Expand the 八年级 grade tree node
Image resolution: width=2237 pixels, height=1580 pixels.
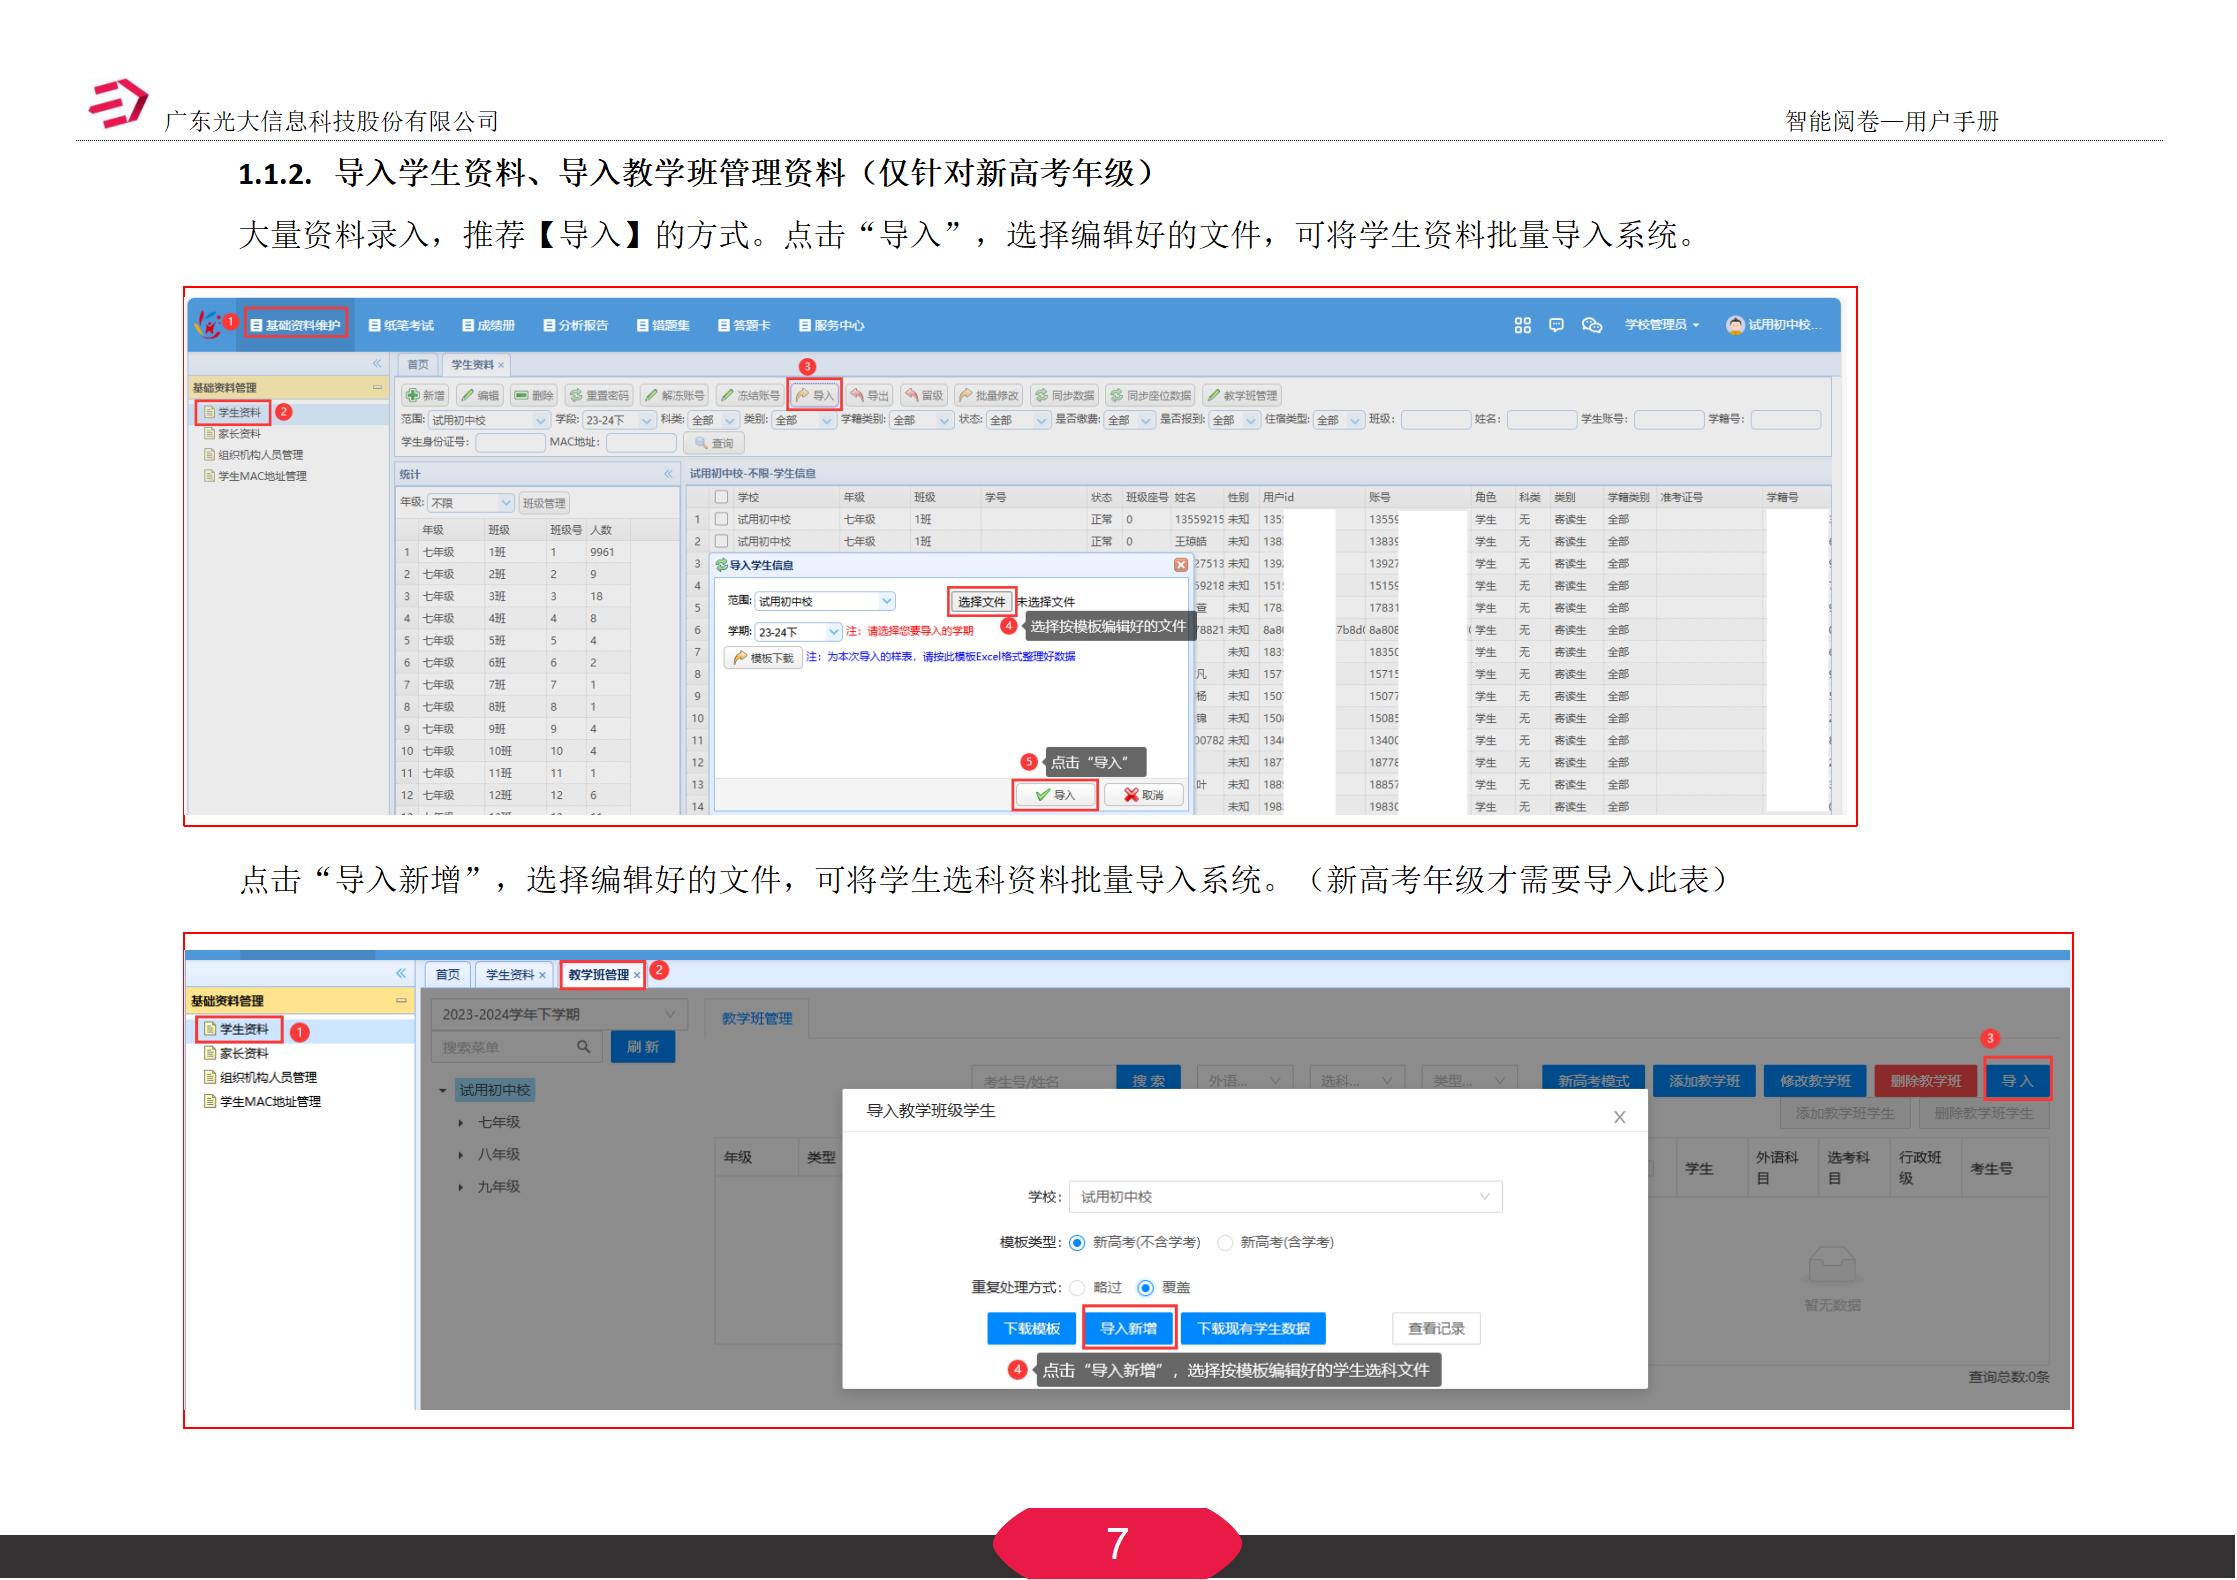pyautogui.click(x=460, y=1153)
